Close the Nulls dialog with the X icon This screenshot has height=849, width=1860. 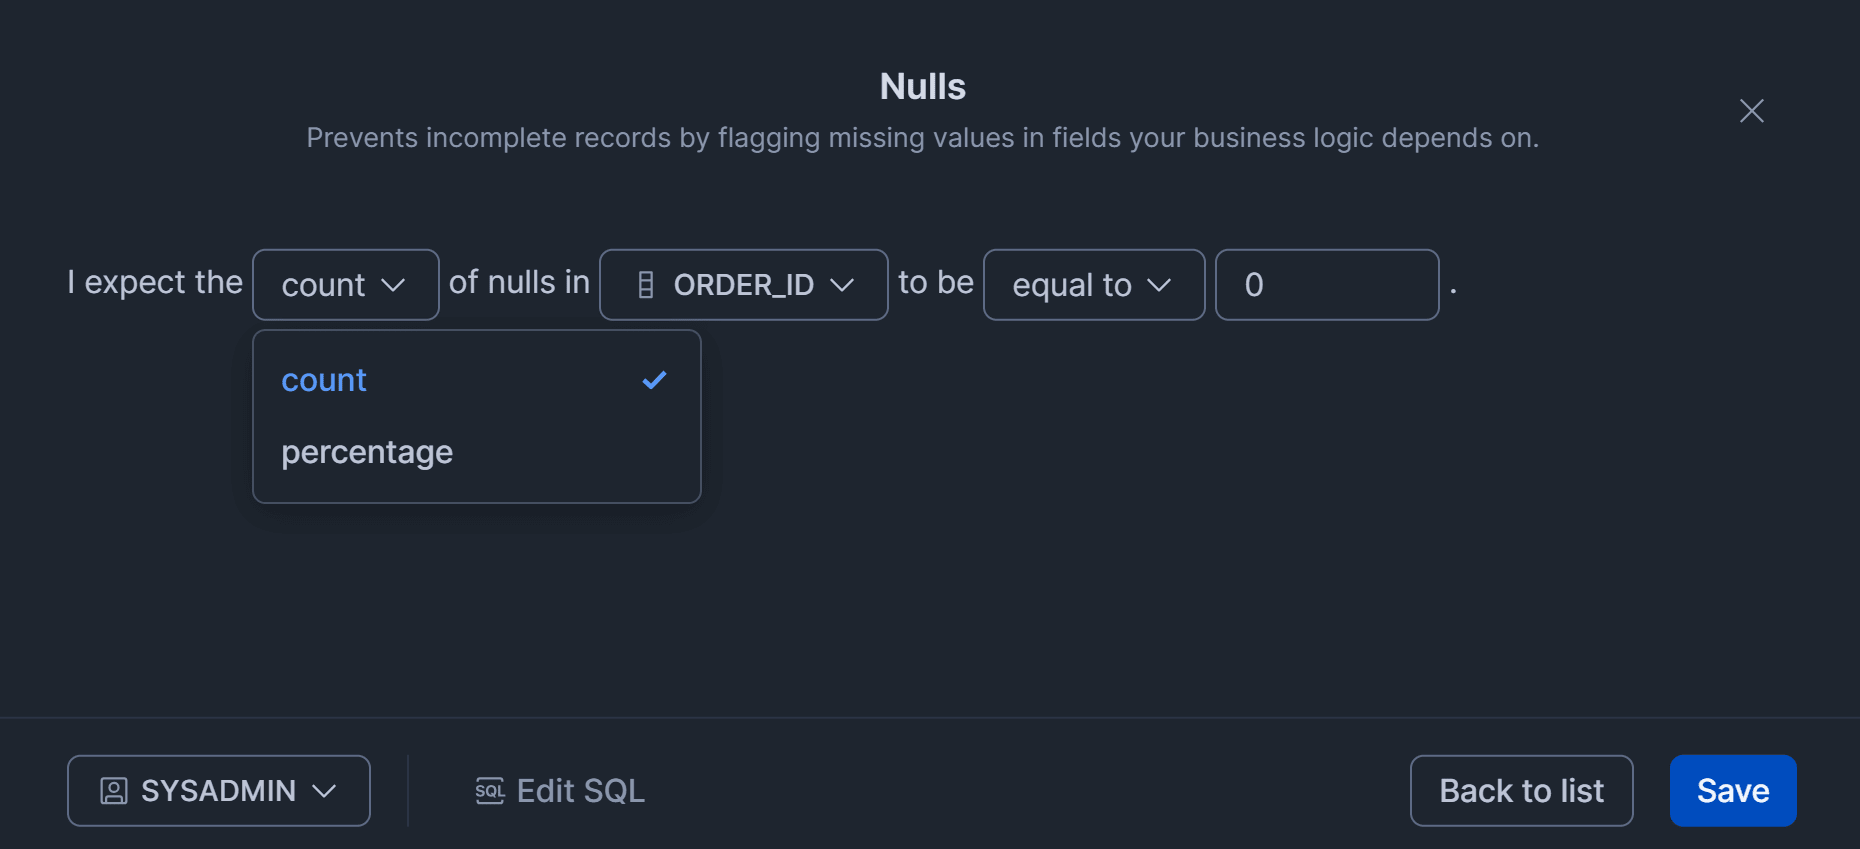[x=1751, y=111]
